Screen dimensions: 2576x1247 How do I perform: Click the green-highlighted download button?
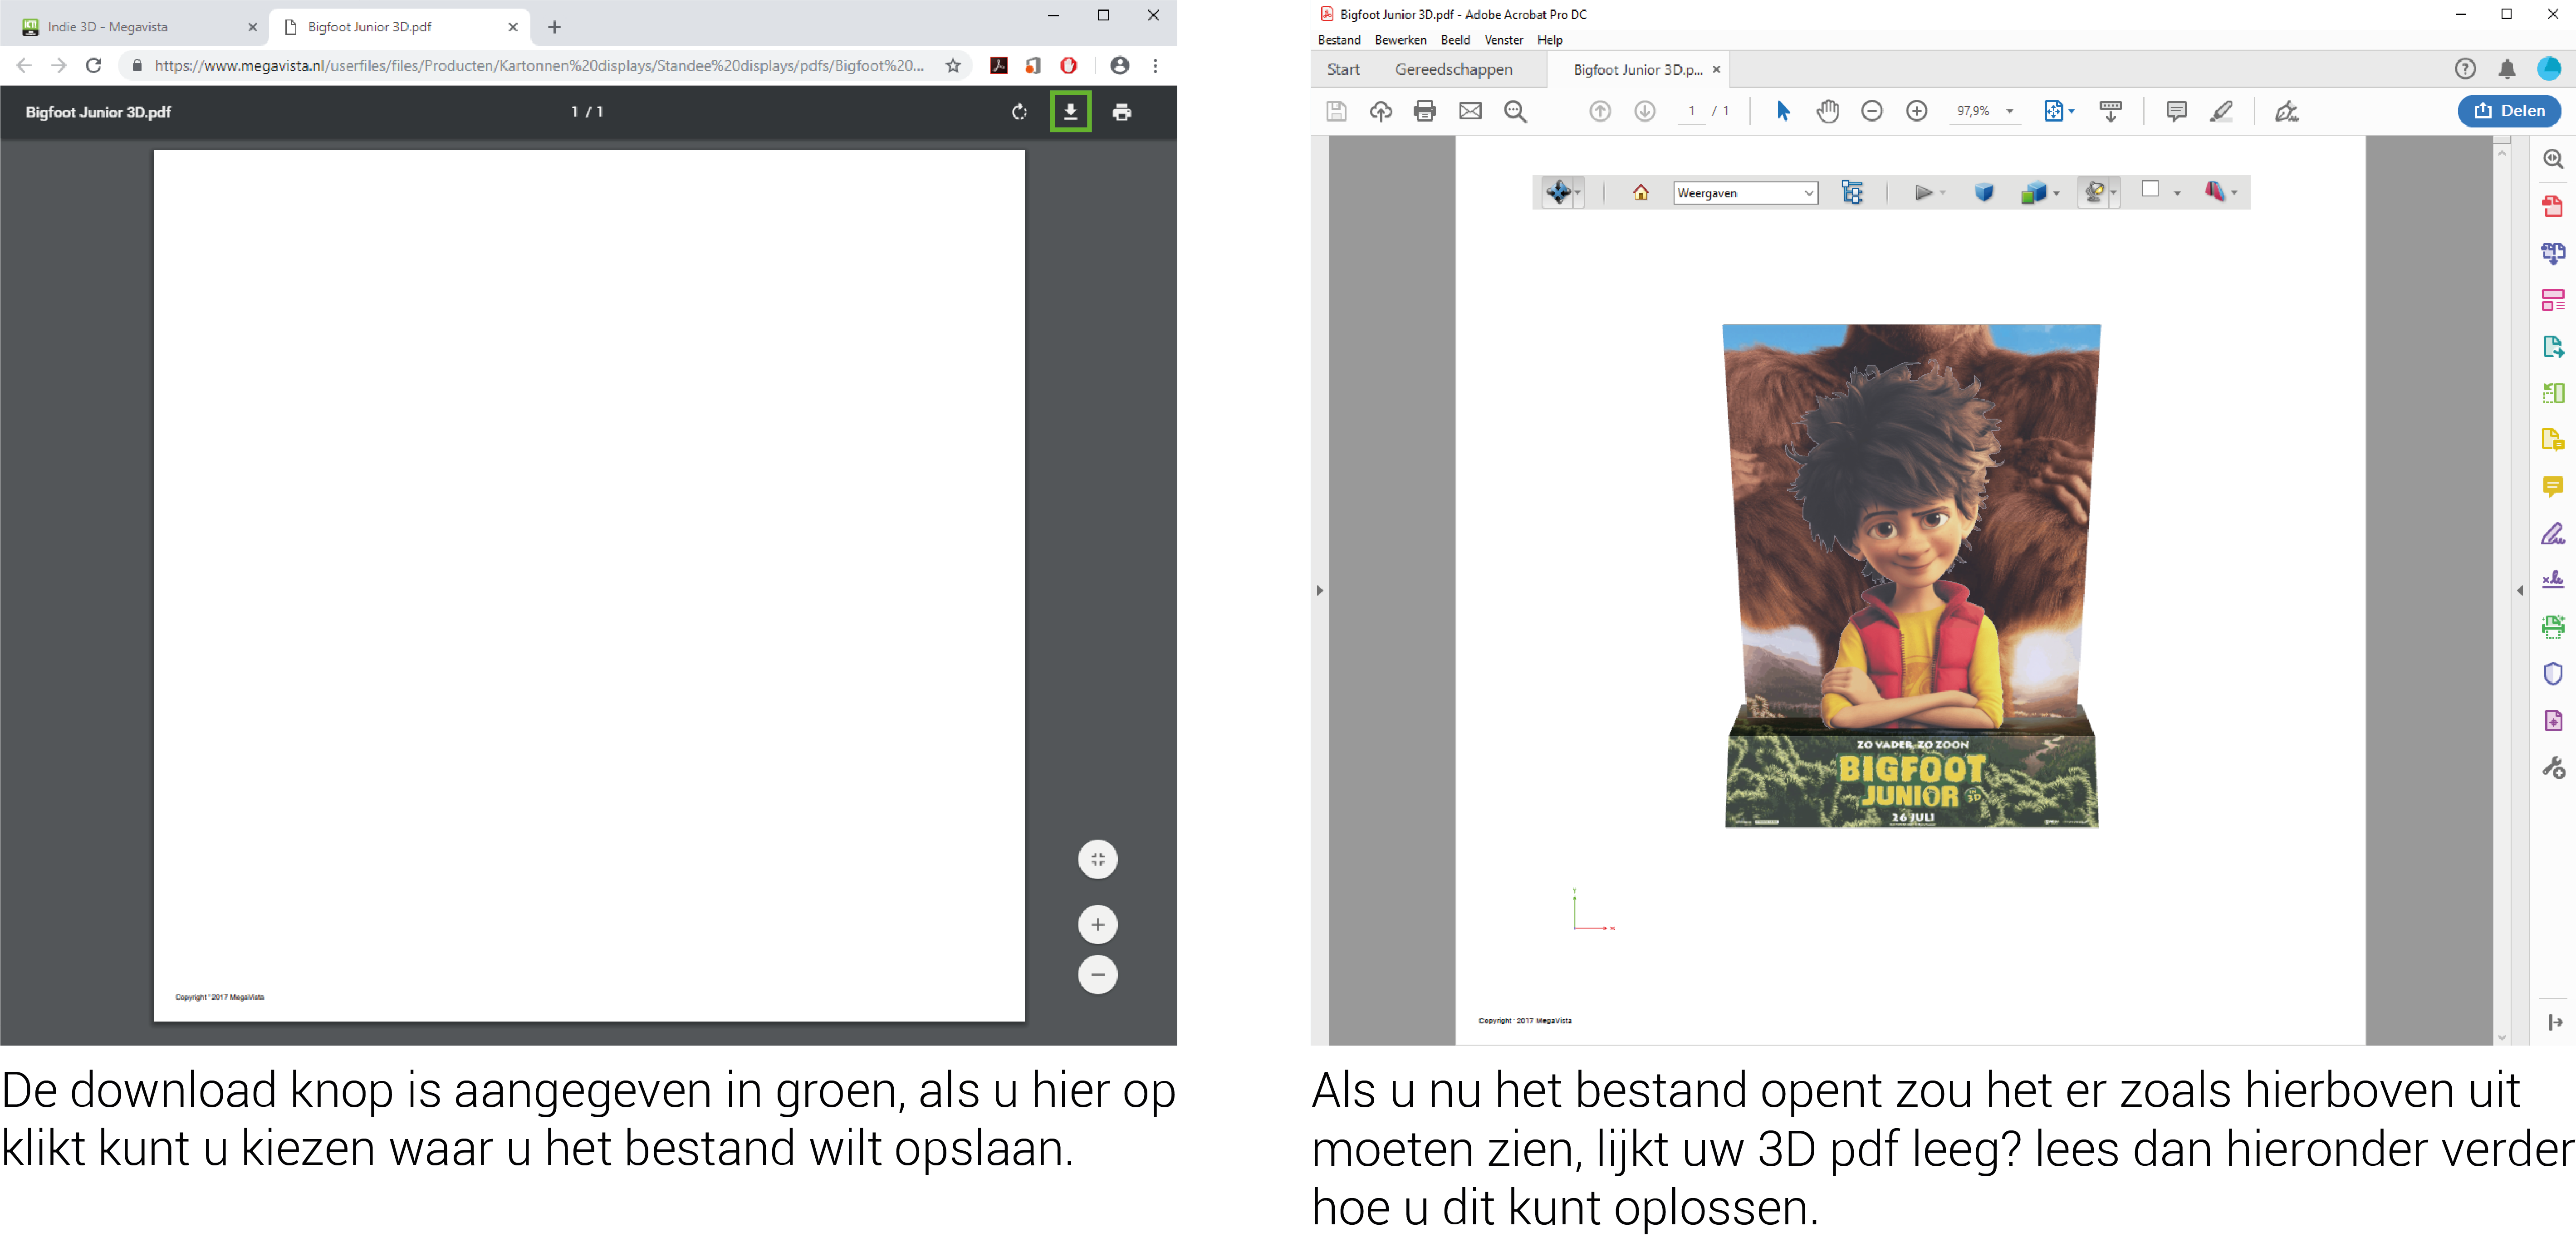[x=1070, y=112]
